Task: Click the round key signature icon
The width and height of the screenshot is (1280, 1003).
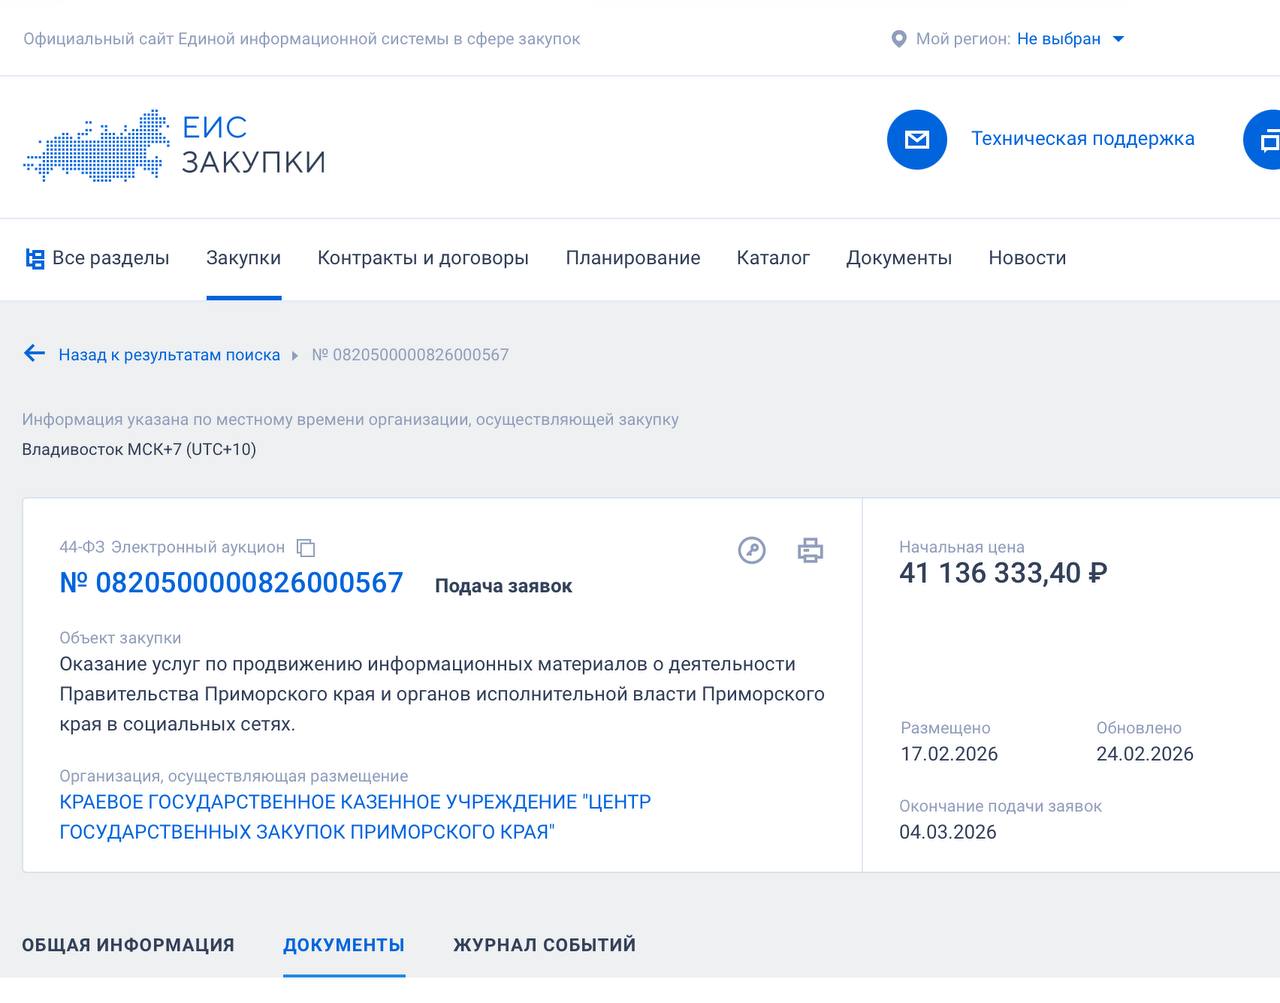Action: click(751, 550)
